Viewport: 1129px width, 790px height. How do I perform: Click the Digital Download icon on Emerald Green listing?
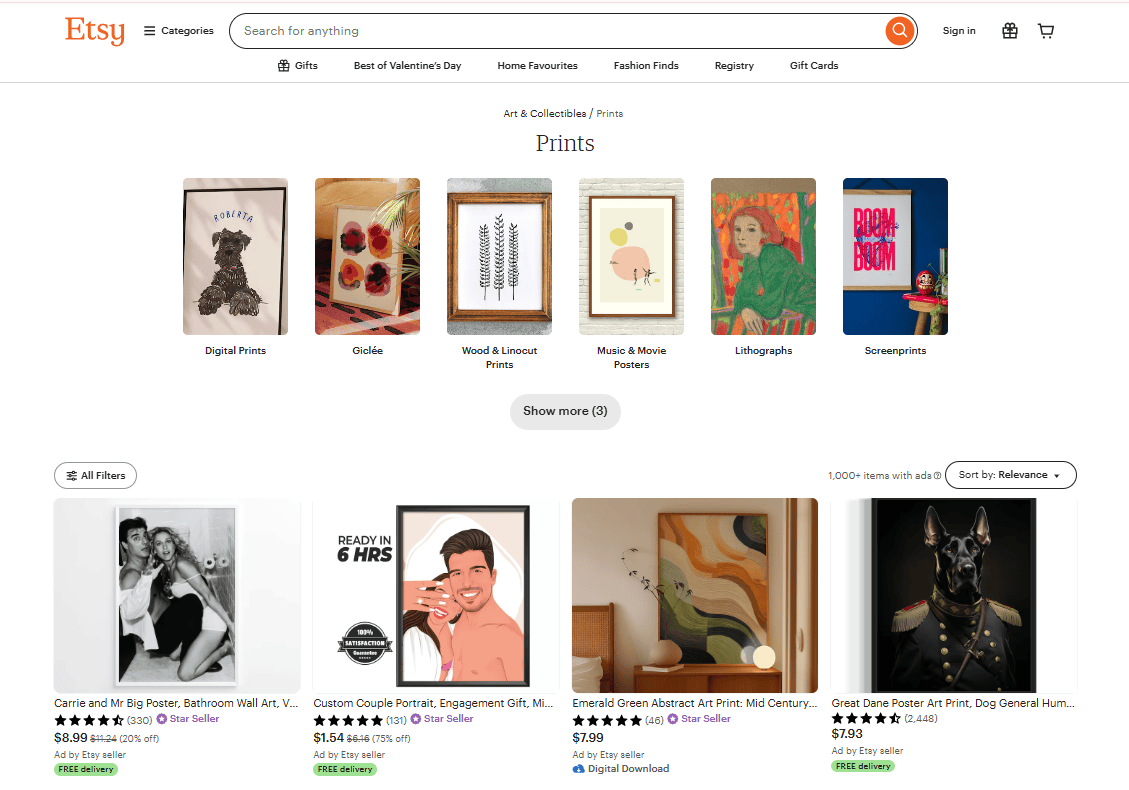point(580,768)
